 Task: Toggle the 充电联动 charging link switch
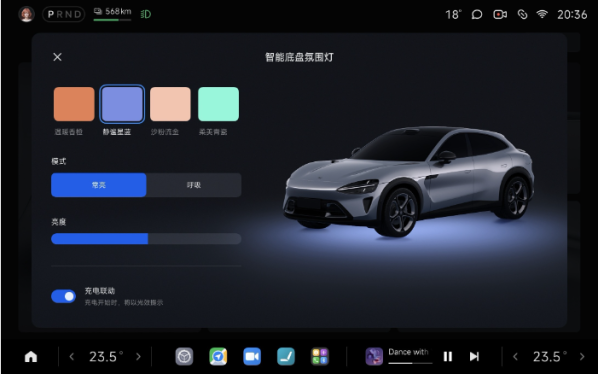pyautogui.click(x=64, y=296)
